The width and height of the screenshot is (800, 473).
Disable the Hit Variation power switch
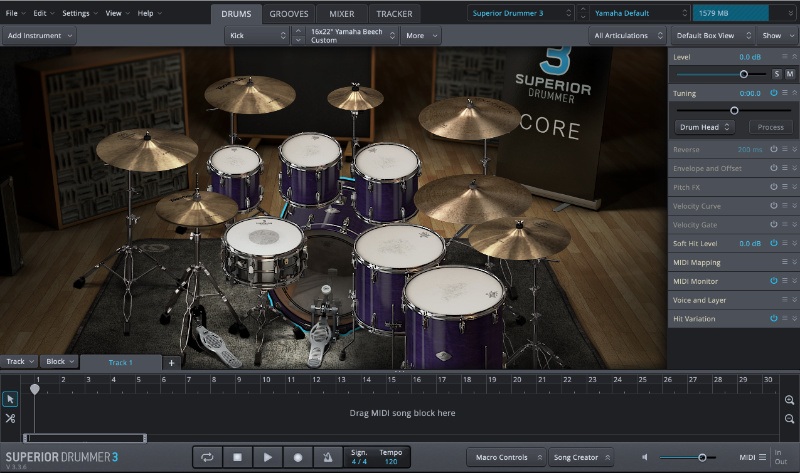pyautogui.click(x=774, y=318)
